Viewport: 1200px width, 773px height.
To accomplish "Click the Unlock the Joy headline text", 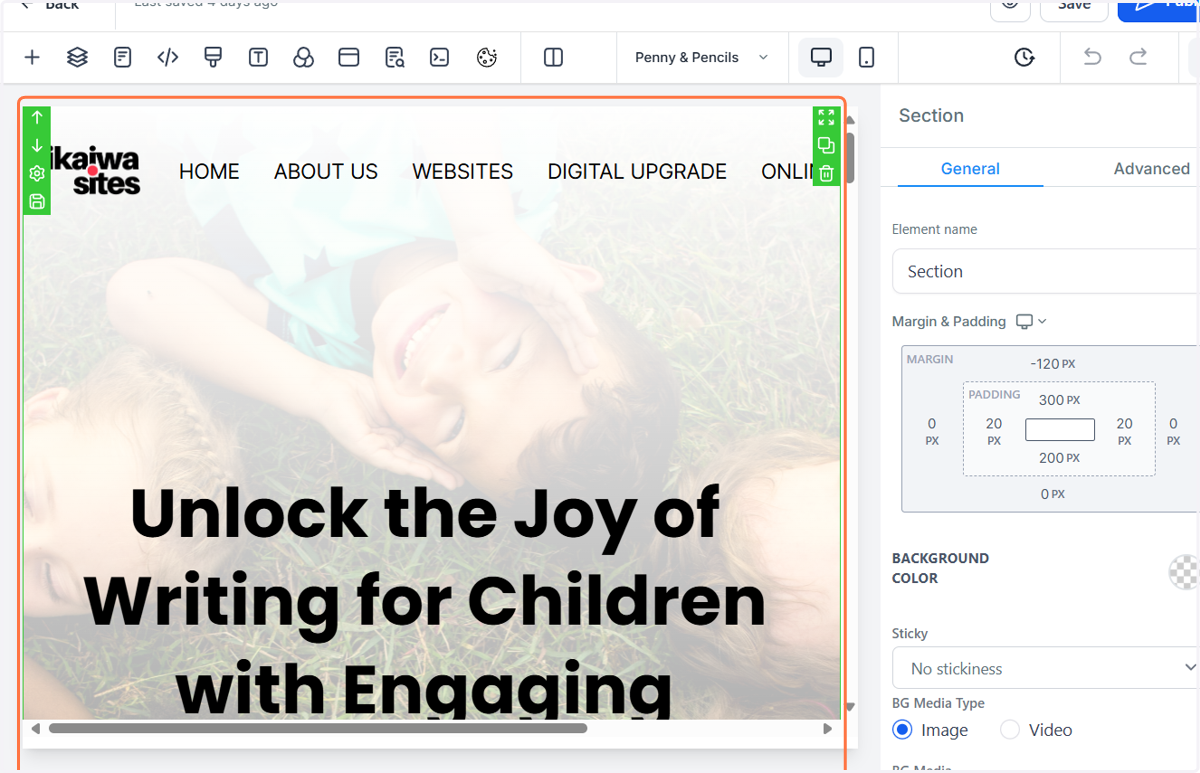I will click(425, 600).
